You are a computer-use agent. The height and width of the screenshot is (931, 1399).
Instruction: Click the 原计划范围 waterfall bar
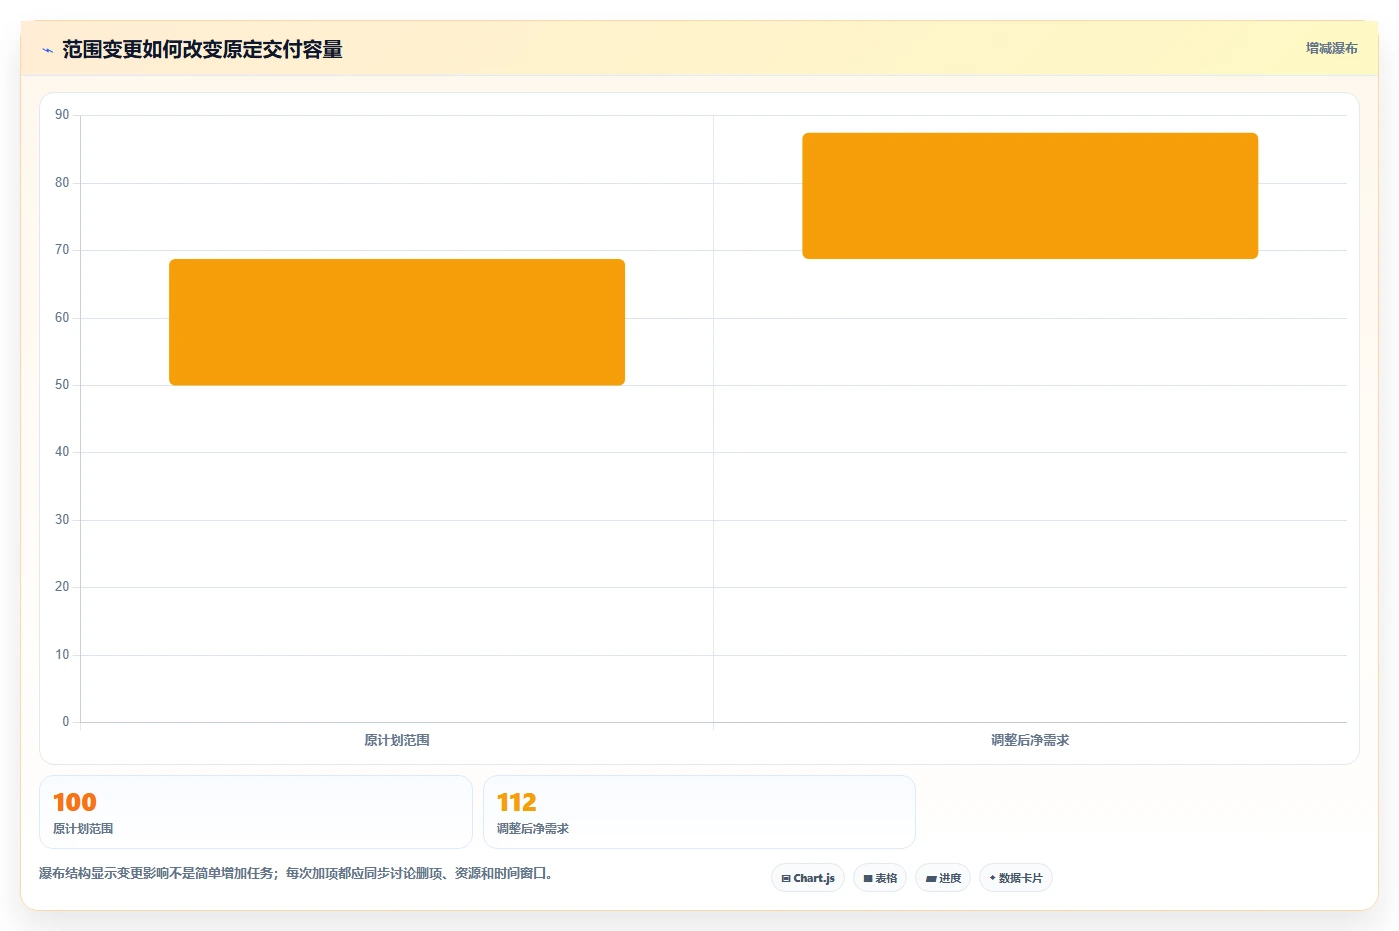(397, 322)
